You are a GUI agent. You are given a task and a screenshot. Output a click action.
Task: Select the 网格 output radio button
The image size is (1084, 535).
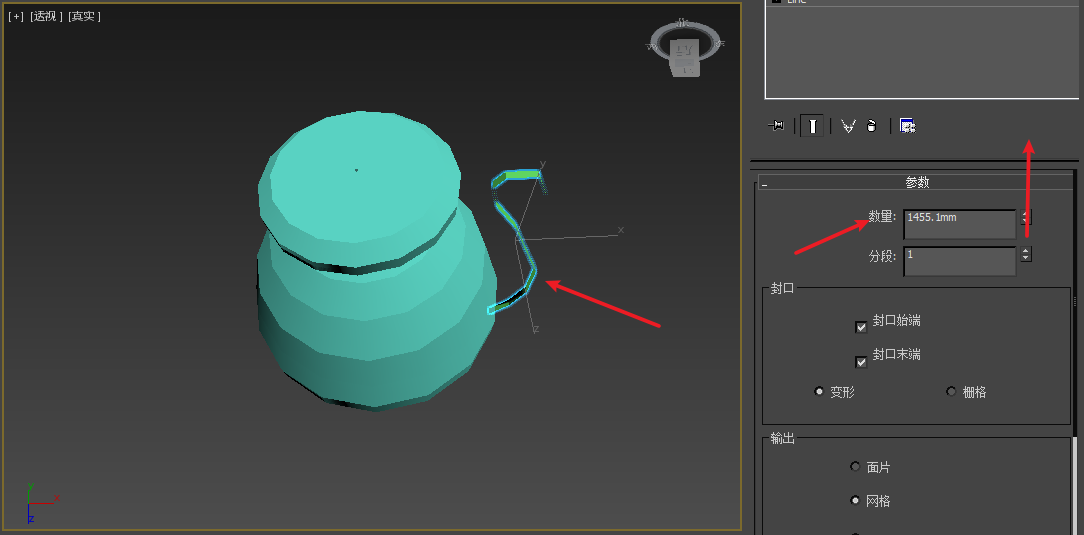(x=855, y=500)
